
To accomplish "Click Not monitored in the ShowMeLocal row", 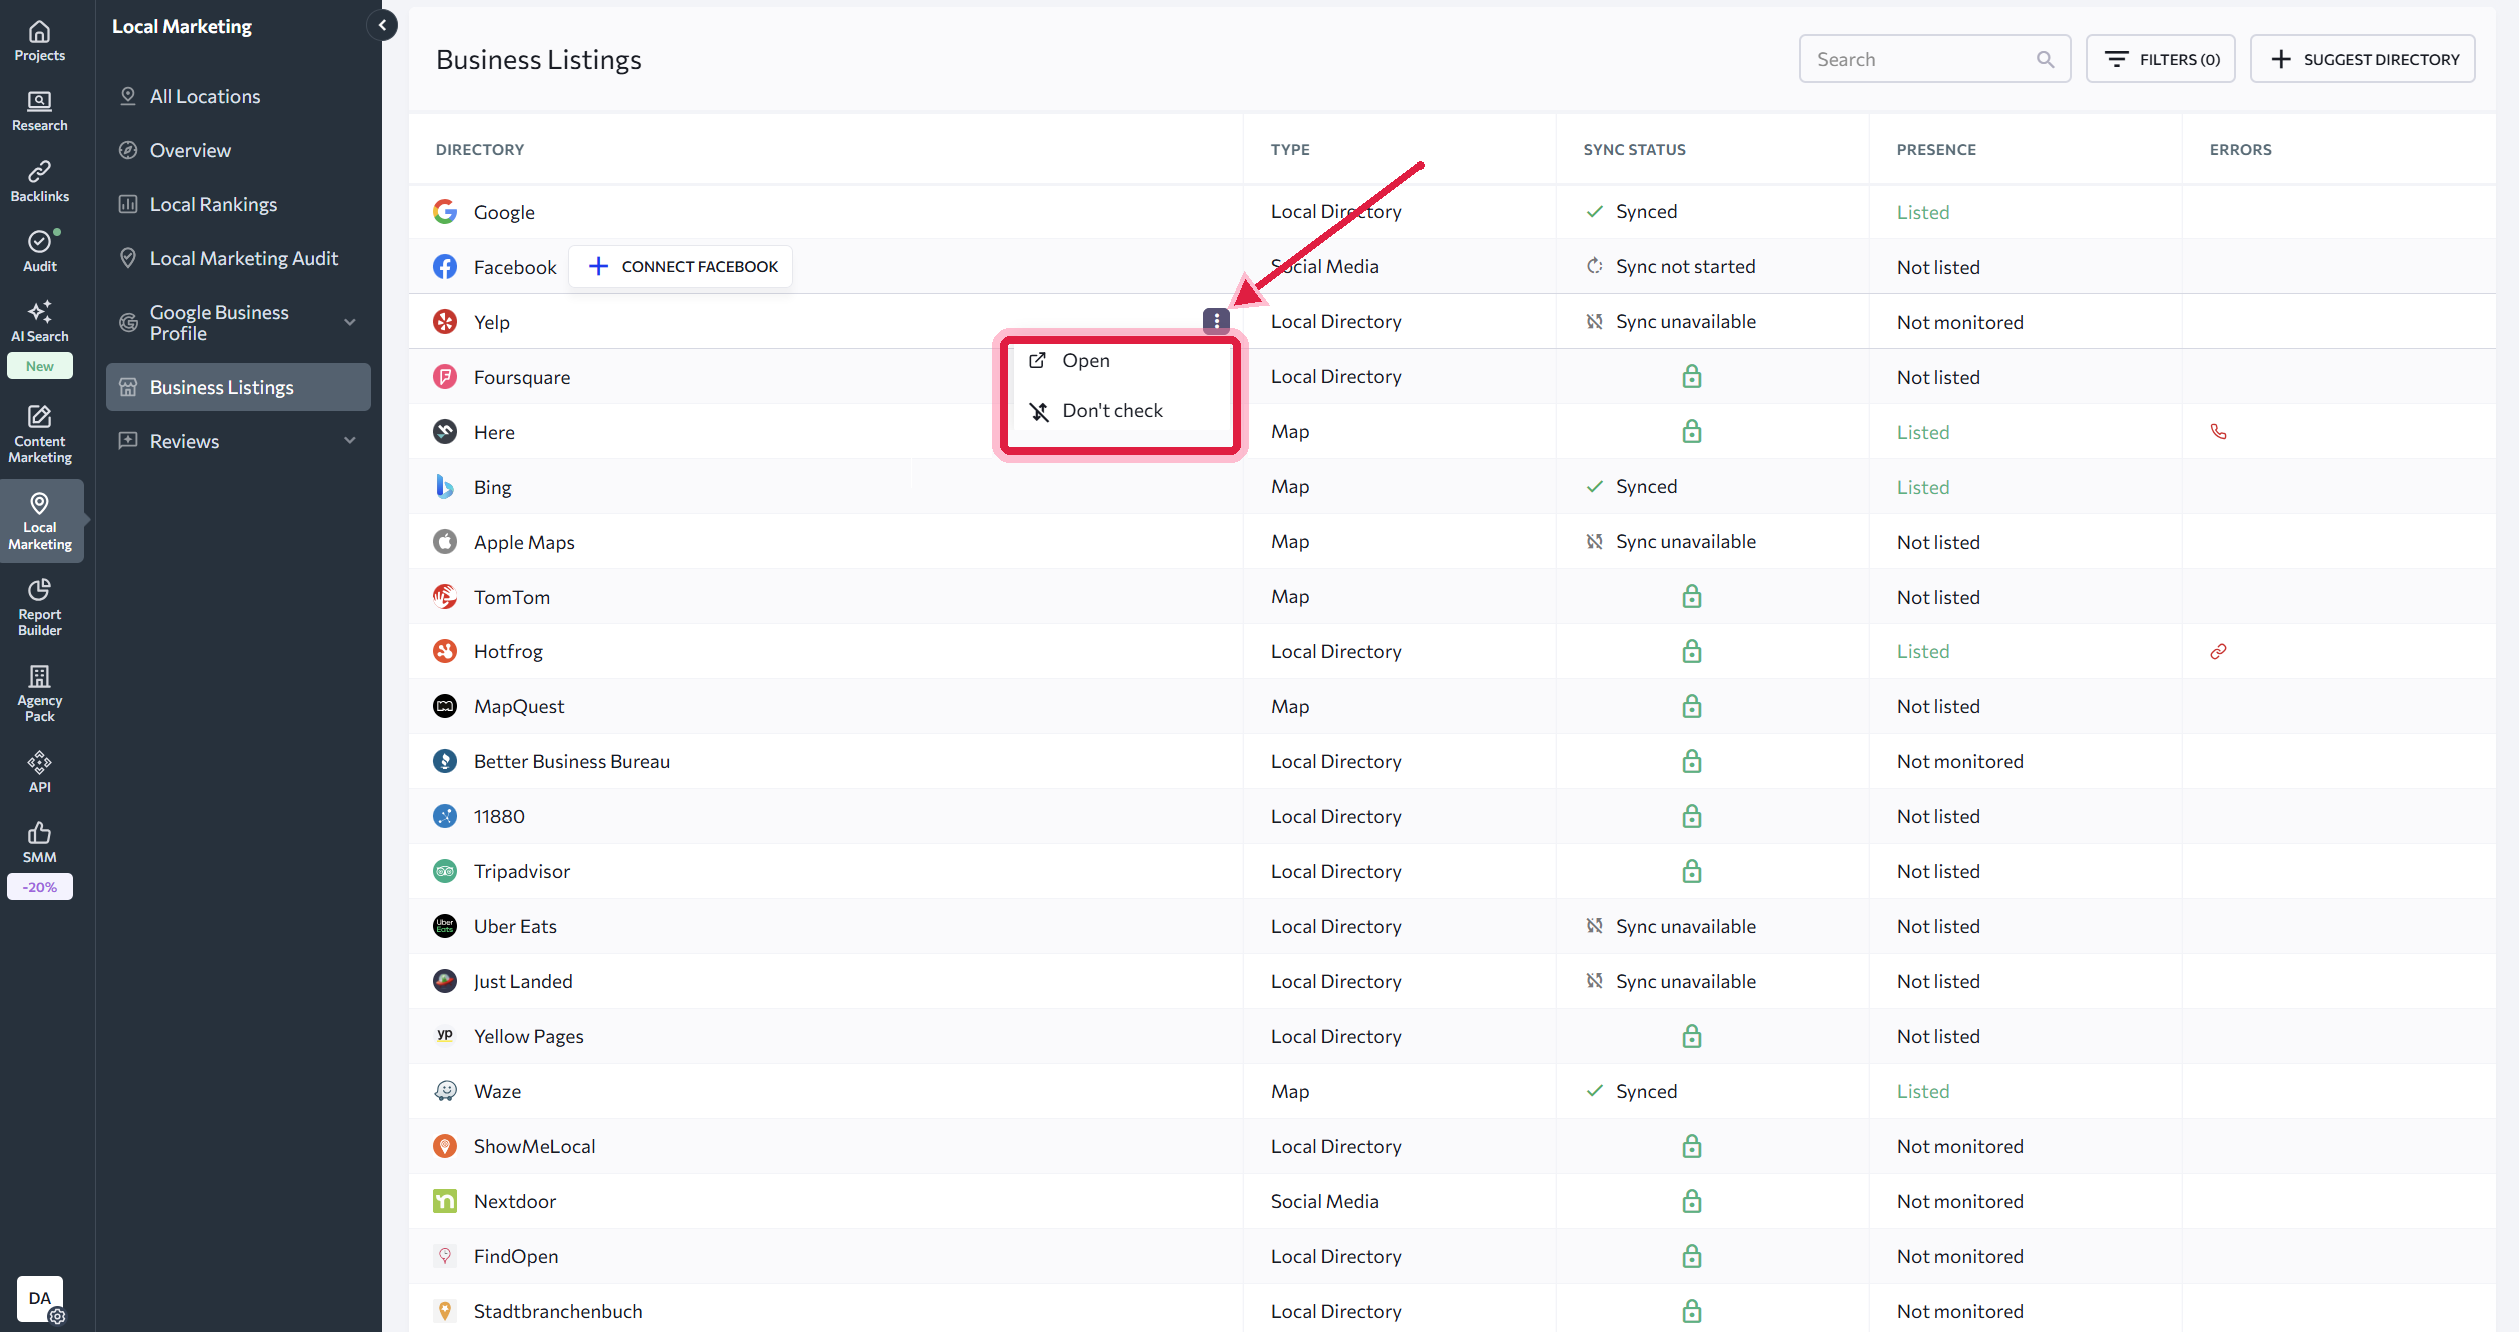I will click(1960, 1146).
